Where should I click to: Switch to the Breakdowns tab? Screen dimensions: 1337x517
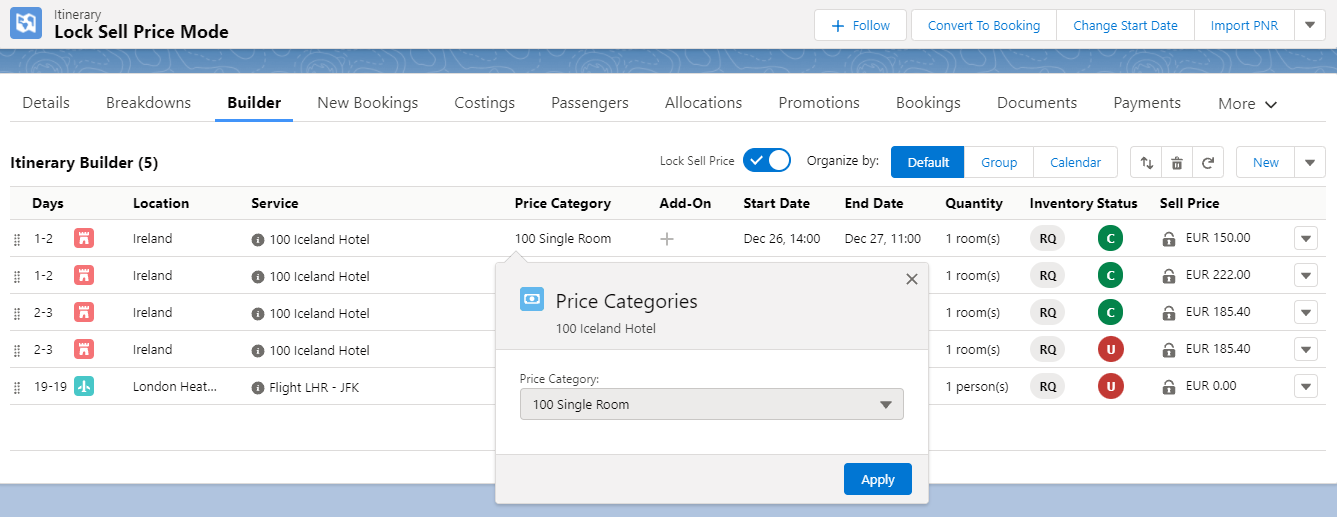click(148, 102)
